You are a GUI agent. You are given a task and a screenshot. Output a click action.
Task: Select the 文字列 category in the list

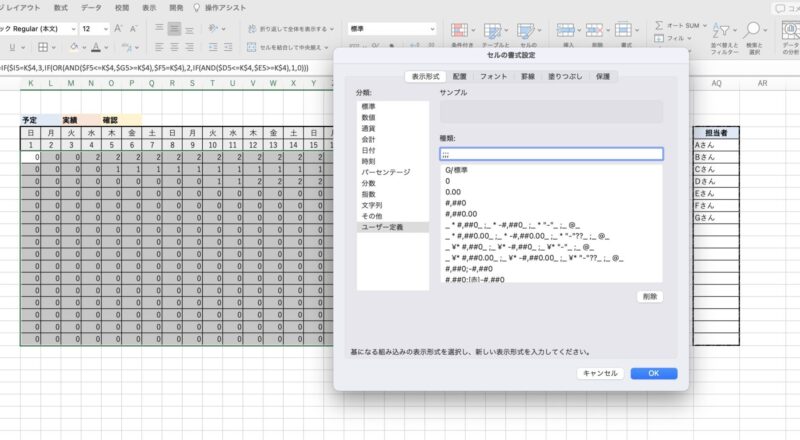click(x=392, y=205)
